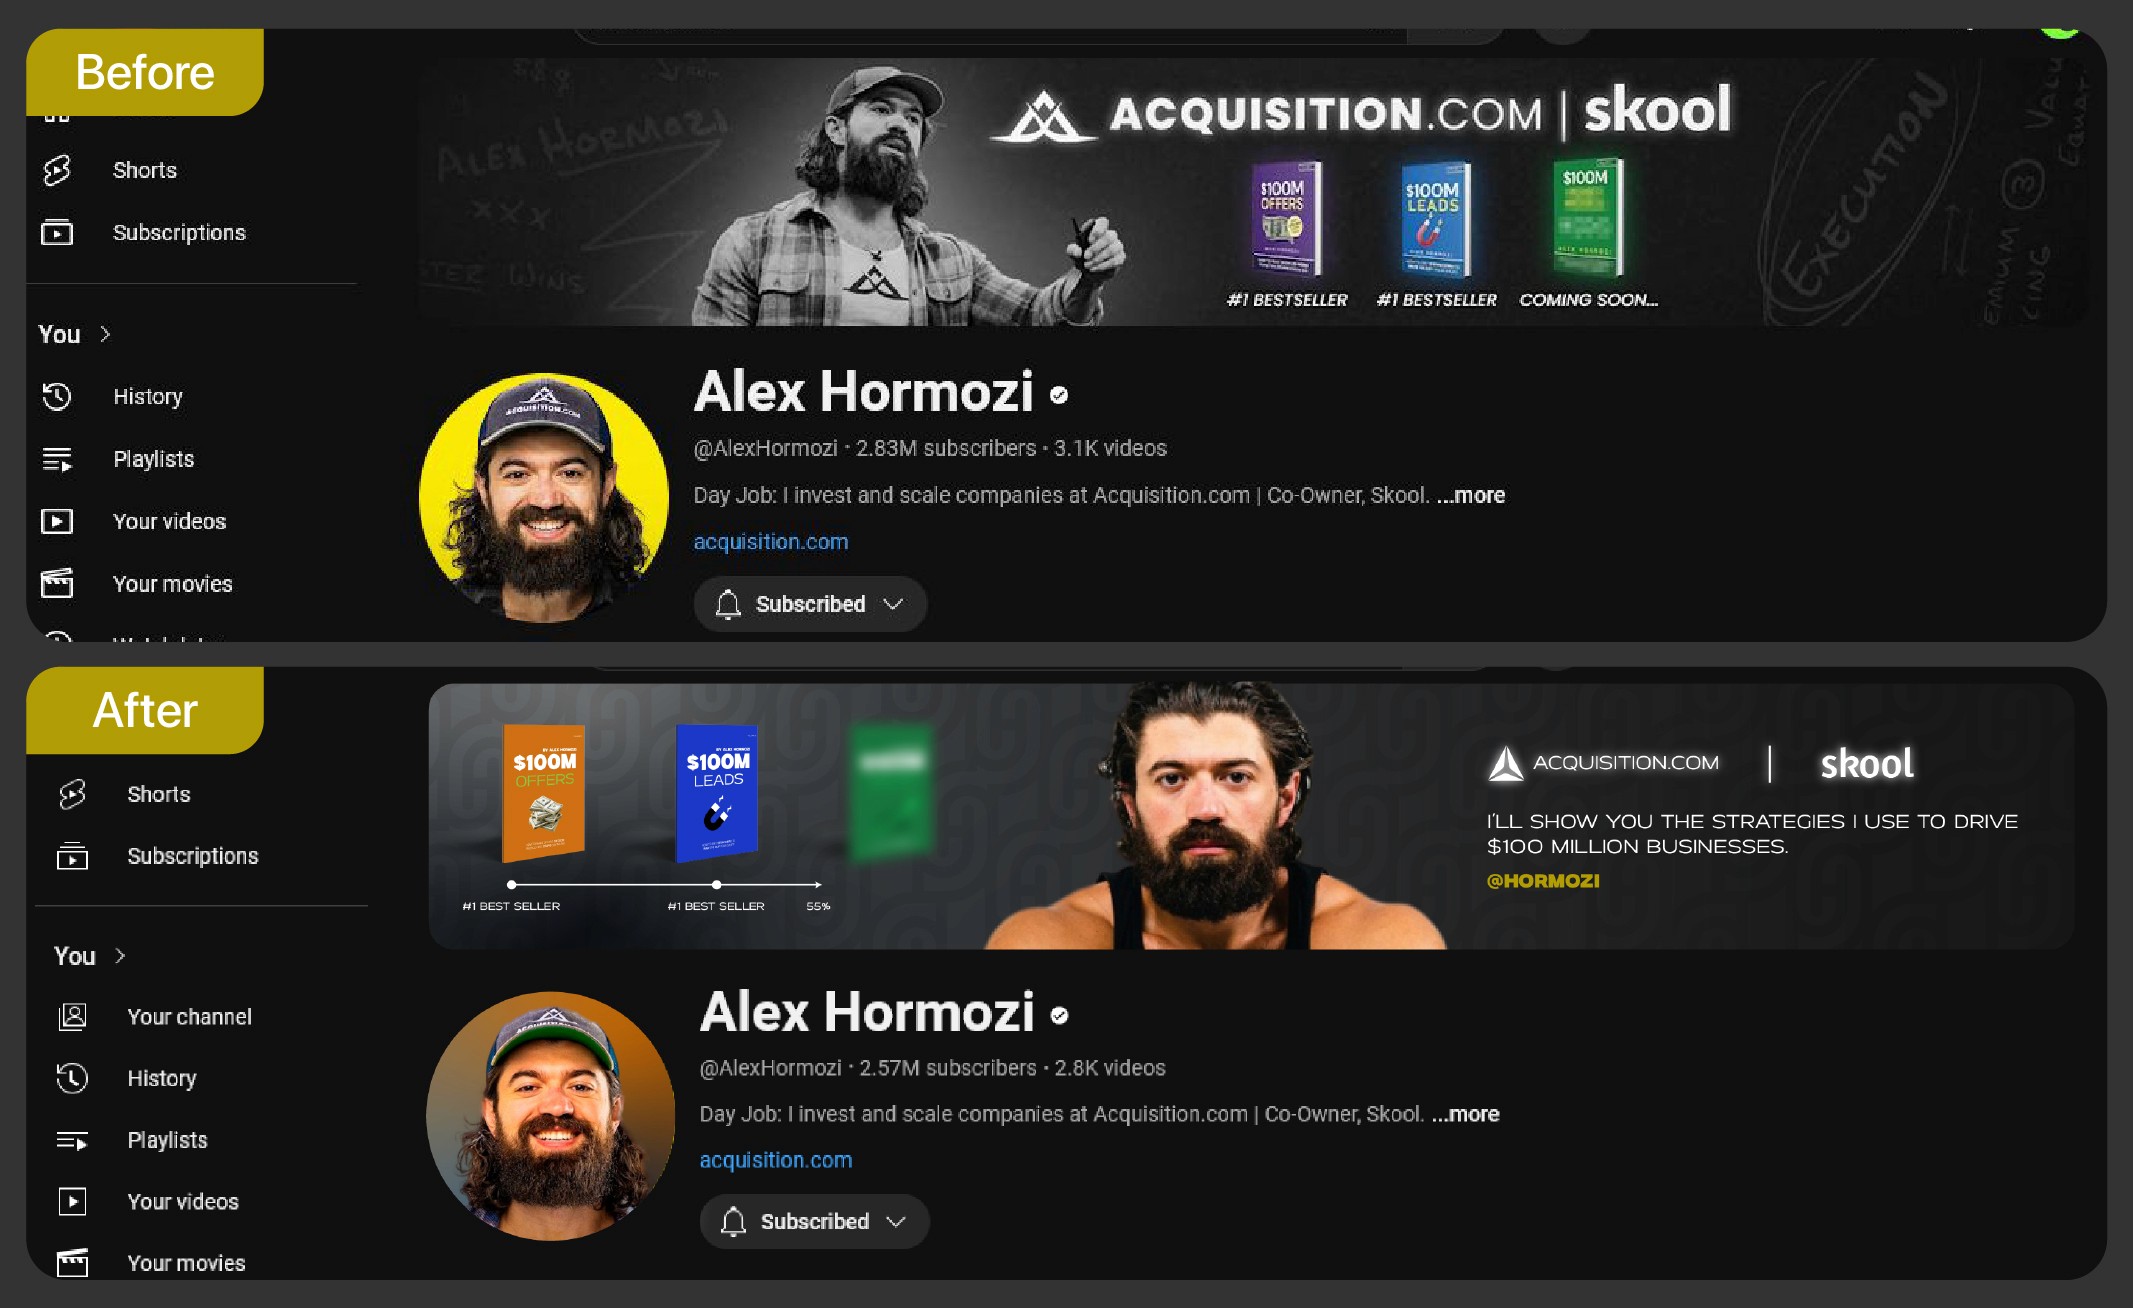This screenshot has height=1308, width=2133.
Task: Select Playlists icon in Before sidebar
Action: click(57, 459)
